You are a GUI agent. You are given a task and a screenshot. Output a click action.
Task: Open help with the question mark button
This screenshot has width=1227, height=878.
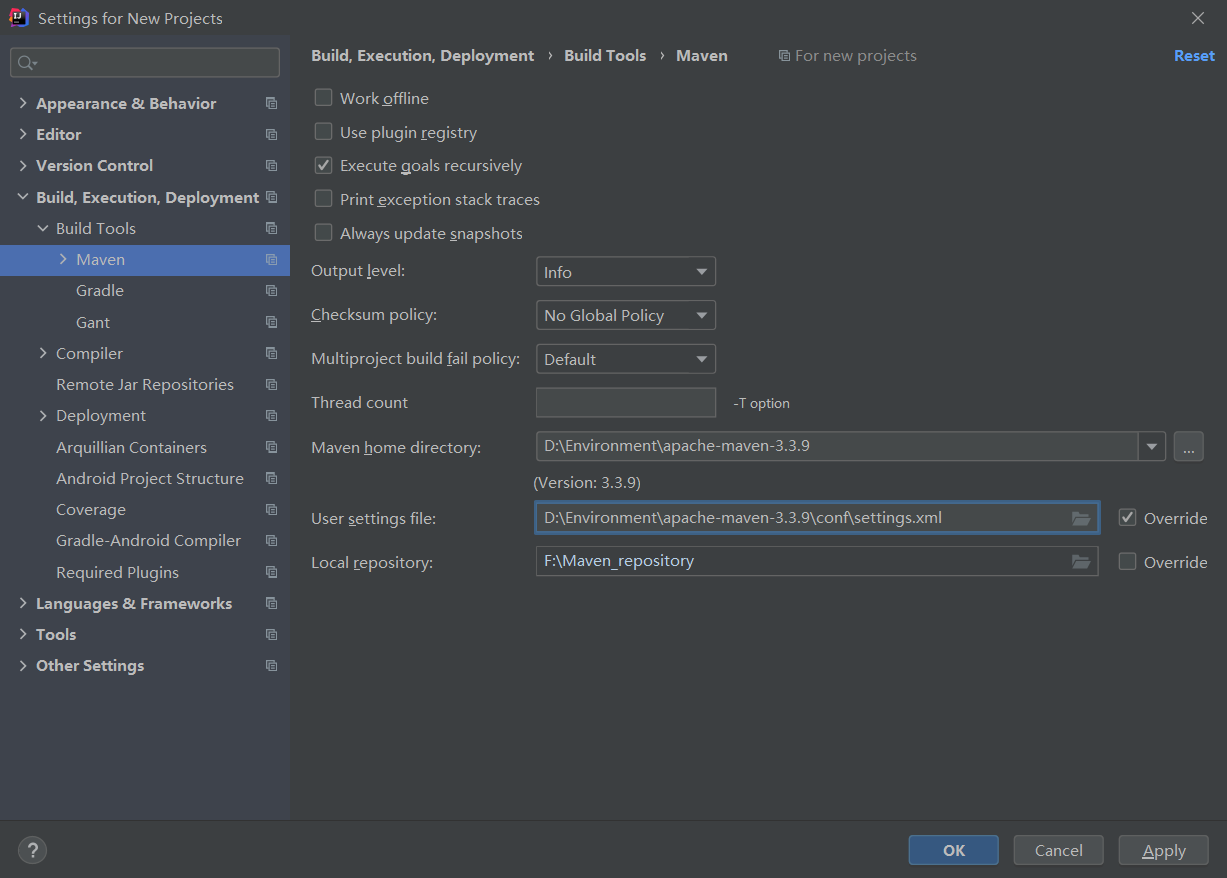pyautogui.click(x=33, y=850)
